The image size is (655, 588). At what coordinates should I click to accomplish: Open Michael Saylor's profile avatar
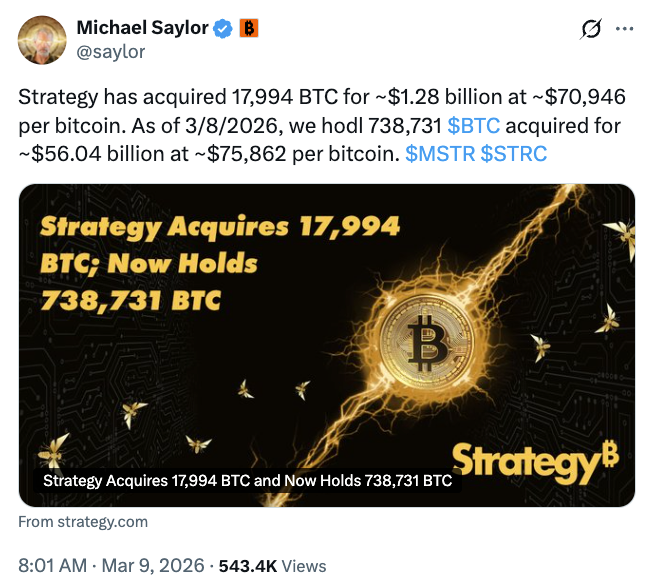point(41,40)
